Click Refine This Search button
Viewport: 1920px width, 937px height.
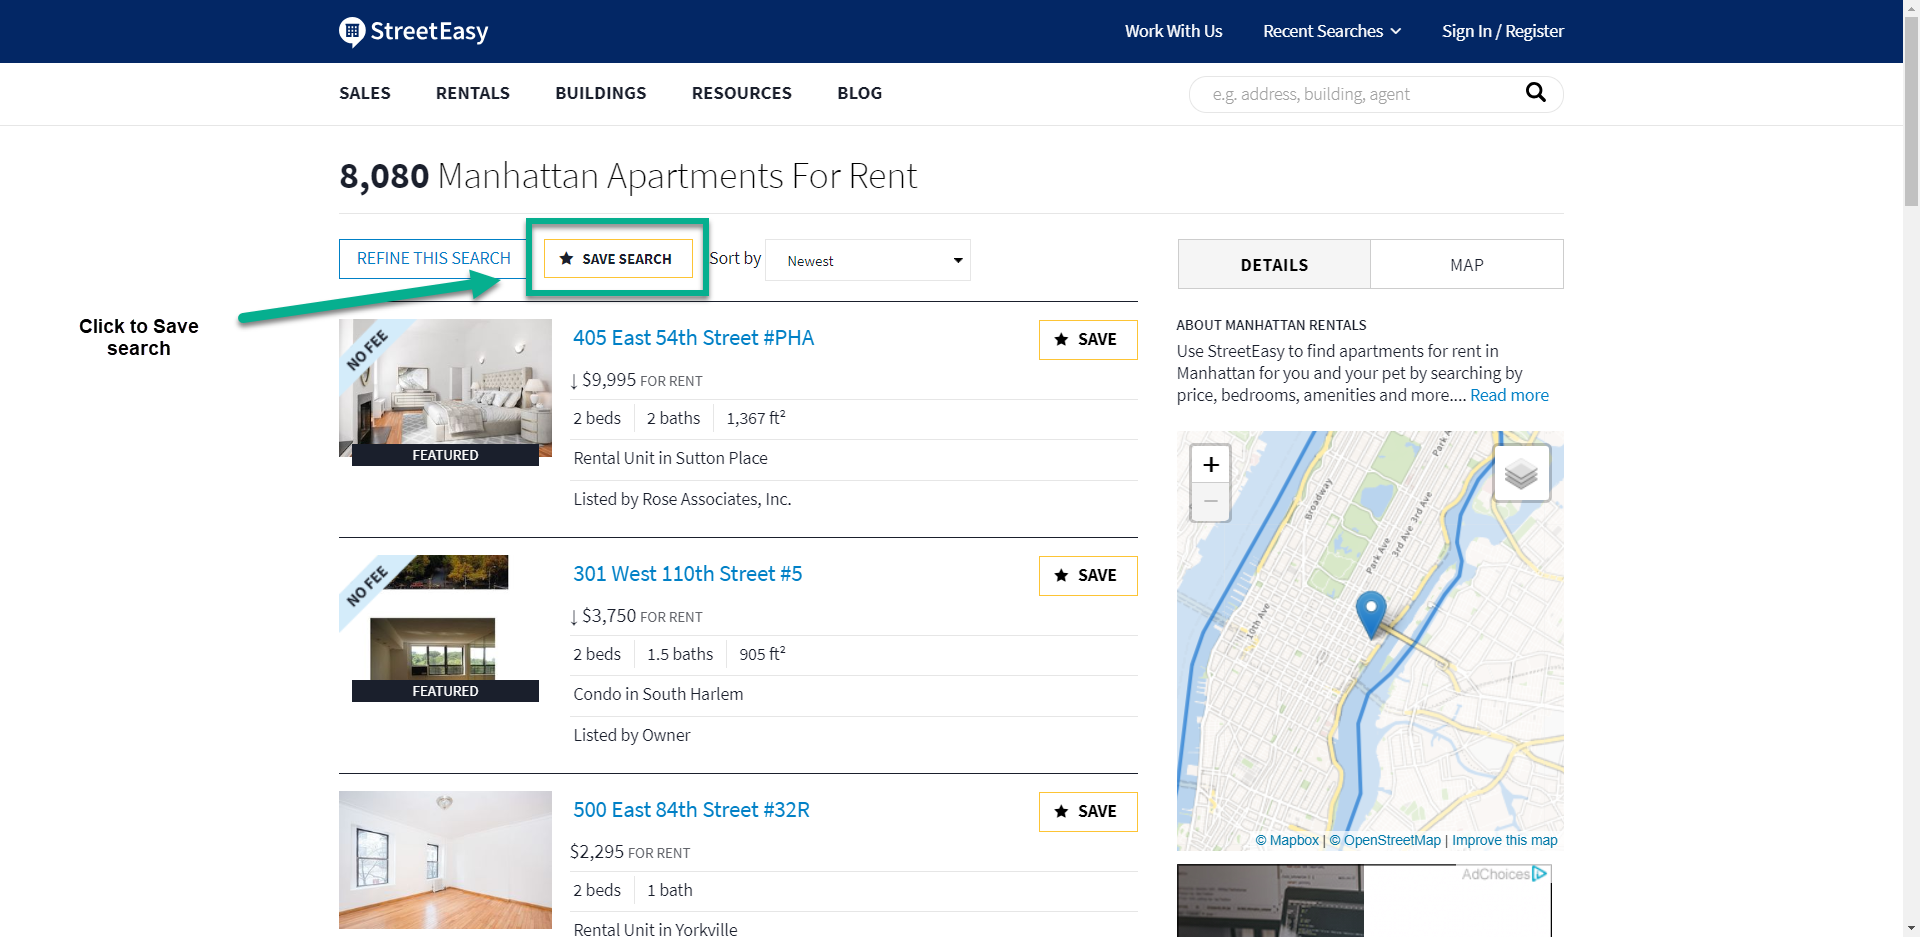pyautogui.click(x=433, y=259)
